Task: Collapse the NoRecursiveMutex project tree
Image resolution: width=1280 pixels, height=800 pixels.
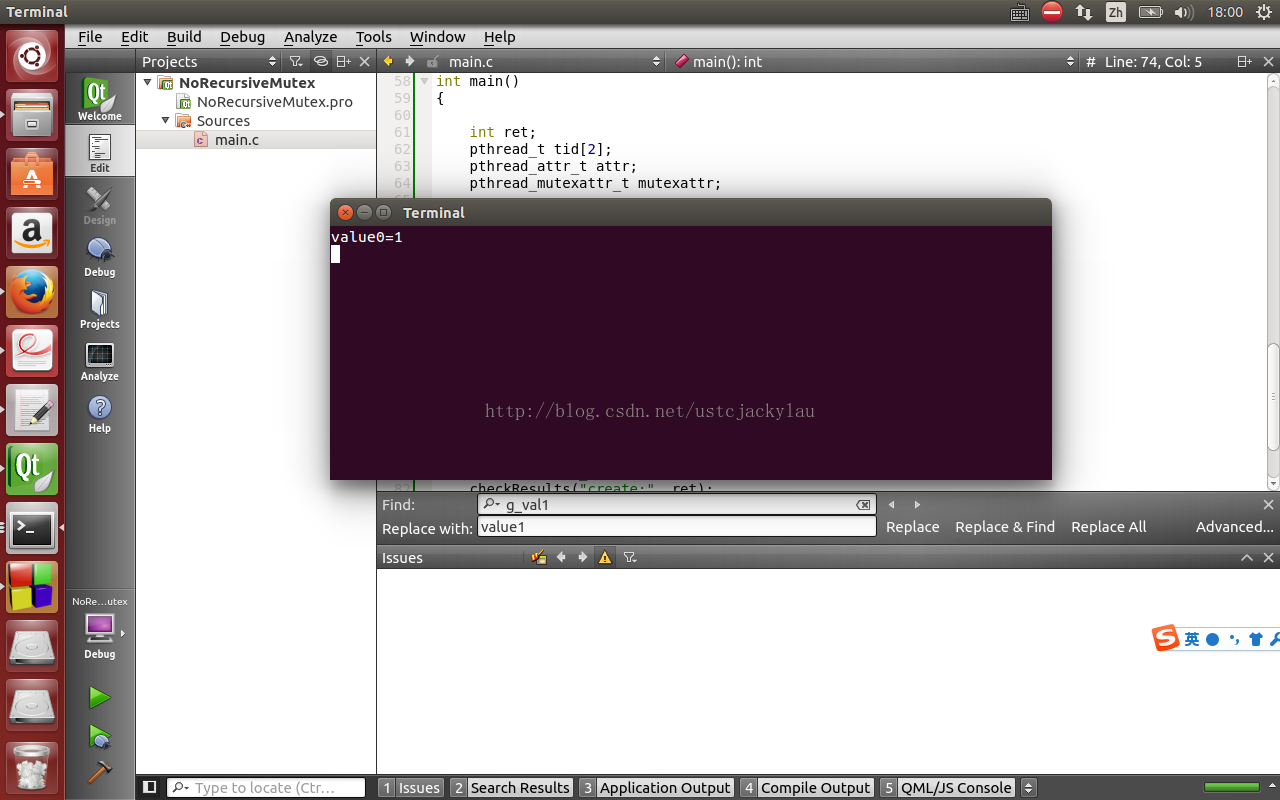Action: (148, 83)
